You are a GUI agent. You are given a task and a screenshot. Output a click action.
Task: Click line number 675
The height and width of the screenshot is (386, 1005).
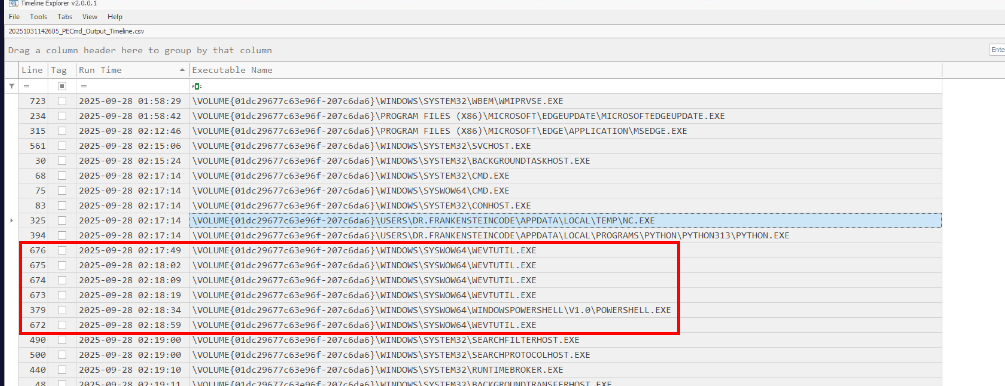(x=38, y=265)
